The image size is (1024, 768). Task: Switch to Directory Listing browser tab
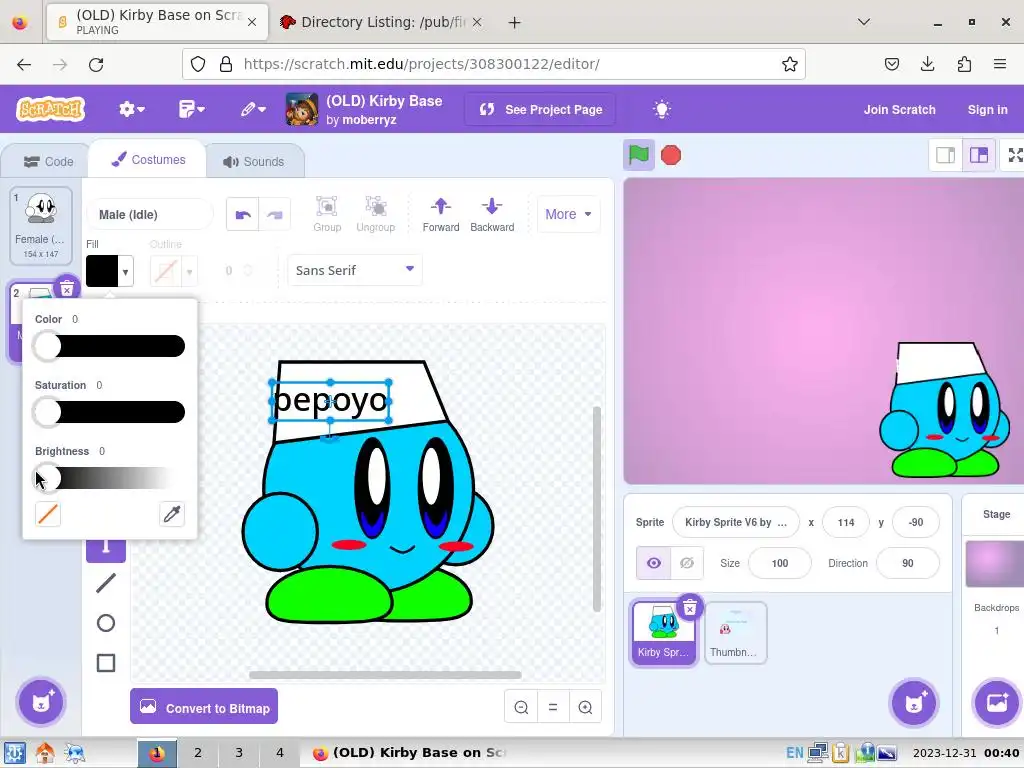coord(381,22)
